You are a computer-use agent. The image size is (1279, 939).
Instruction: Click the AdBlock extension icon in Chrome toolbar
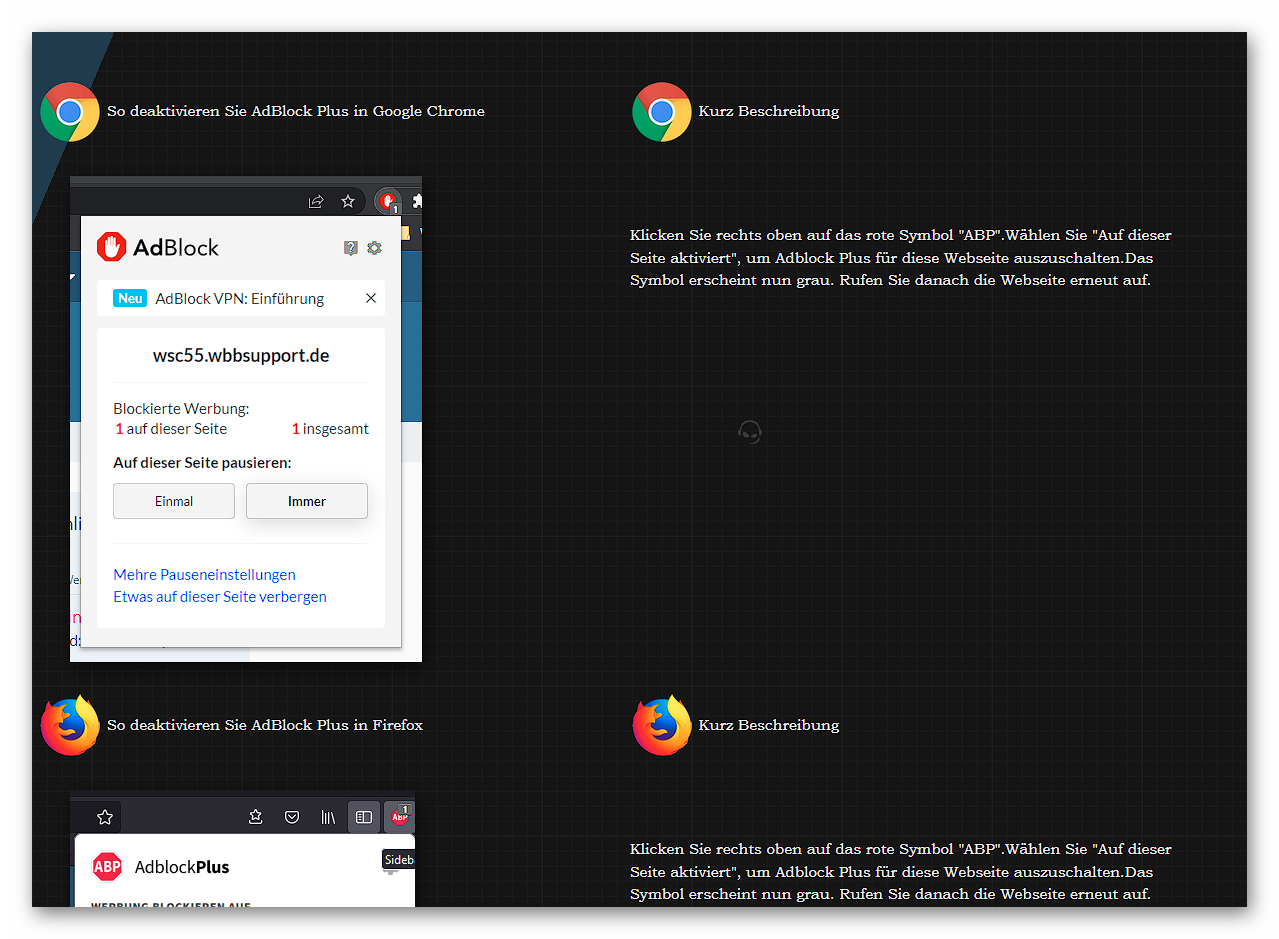(x=388, y=201)
